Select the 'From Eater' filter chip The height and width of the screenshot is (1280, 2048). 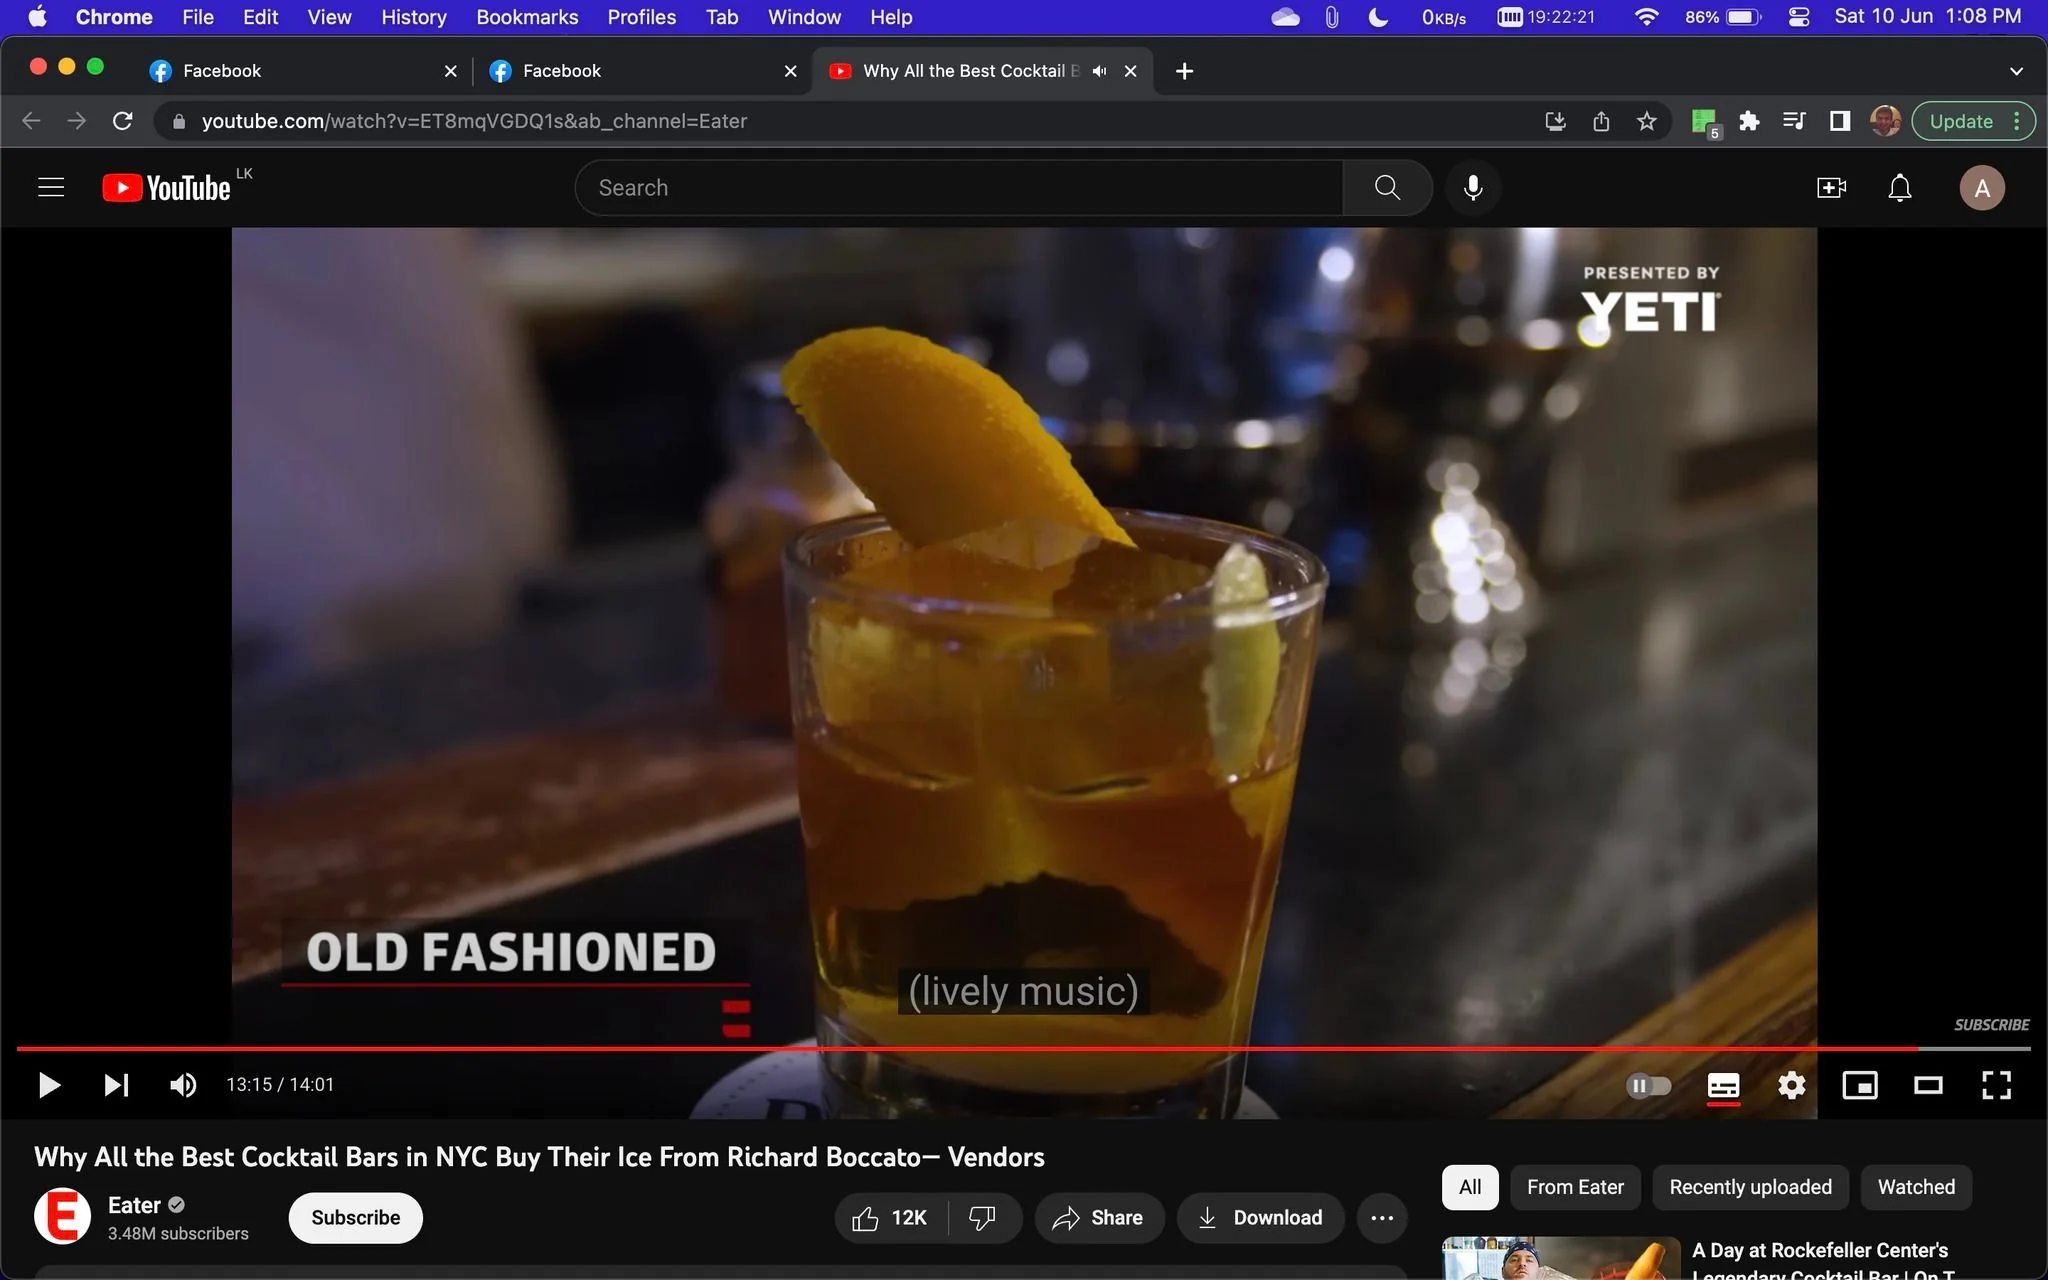1575,1187
